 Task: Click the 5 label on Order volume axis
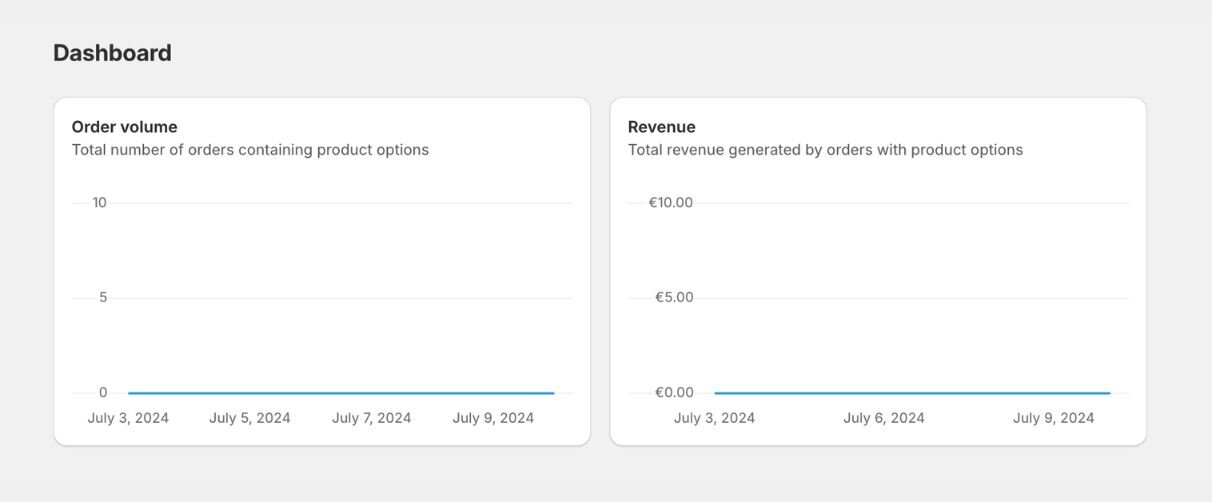point(102,298)
